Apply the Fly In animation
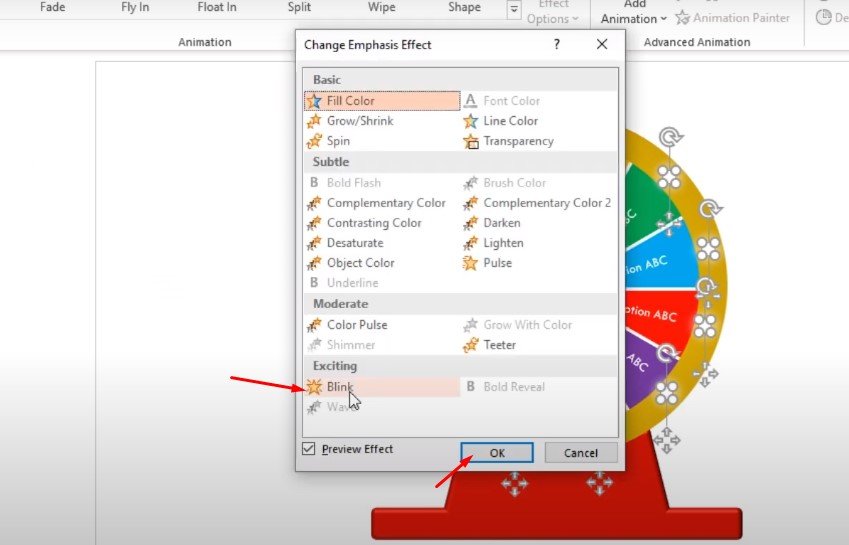This screenshot has width=849, height=545. pyautogui.click(x=135, y=7)
